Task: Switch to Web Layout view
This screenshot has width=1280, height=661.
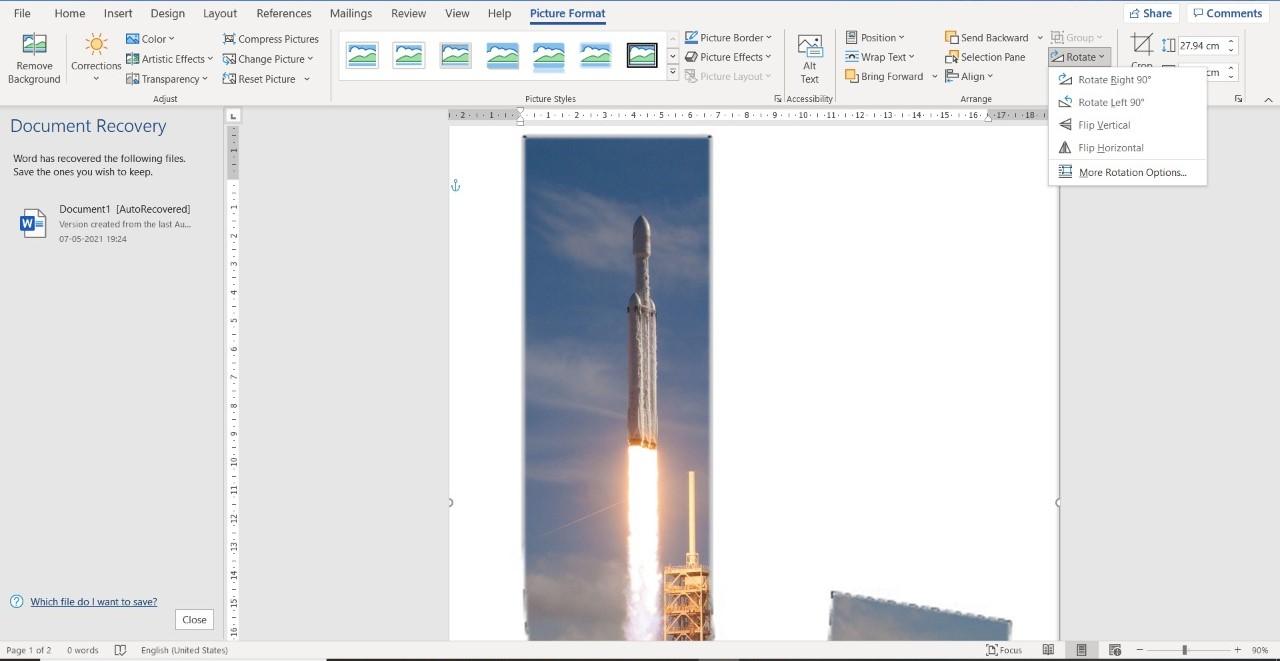Action: pos(1115,650)
